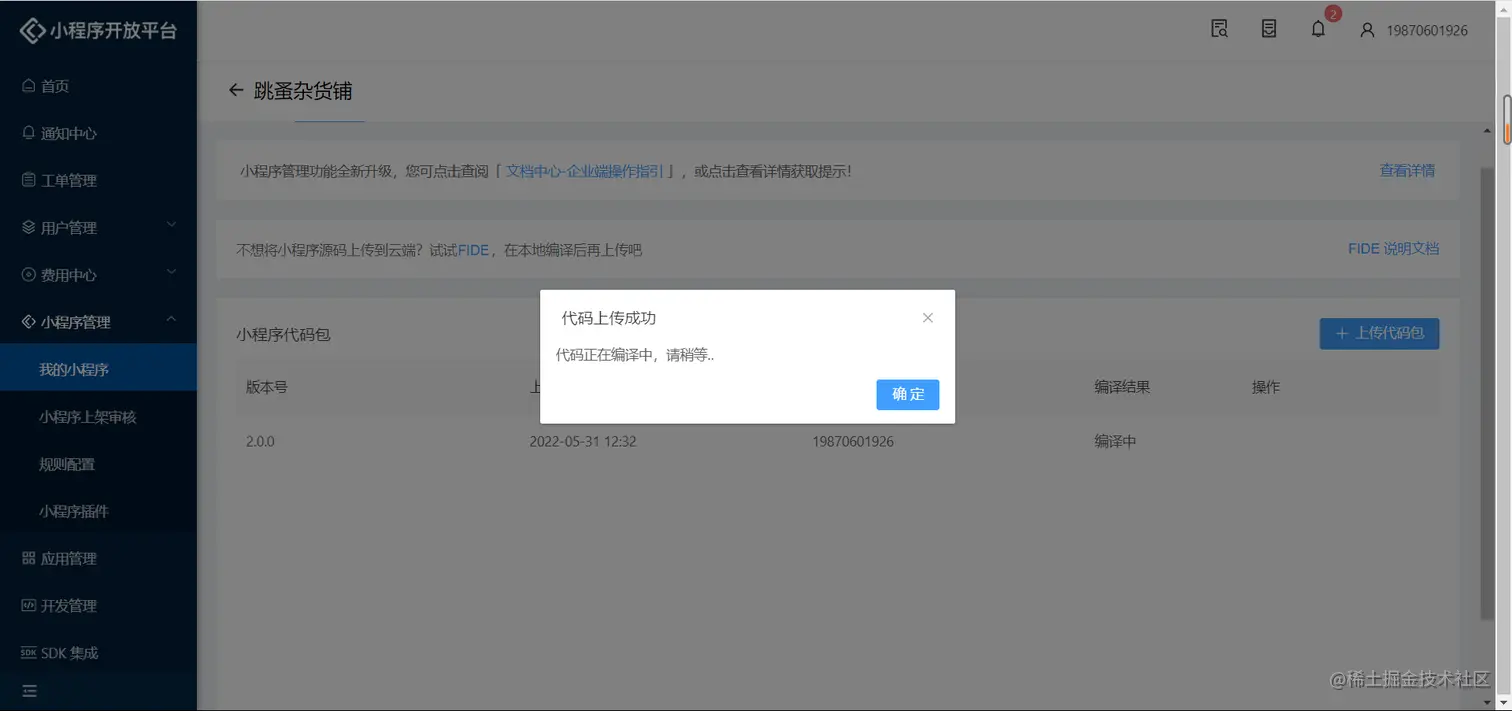Click the browser window scrollbar thumb
1512x711 pixels.
tap(1506, 120)
